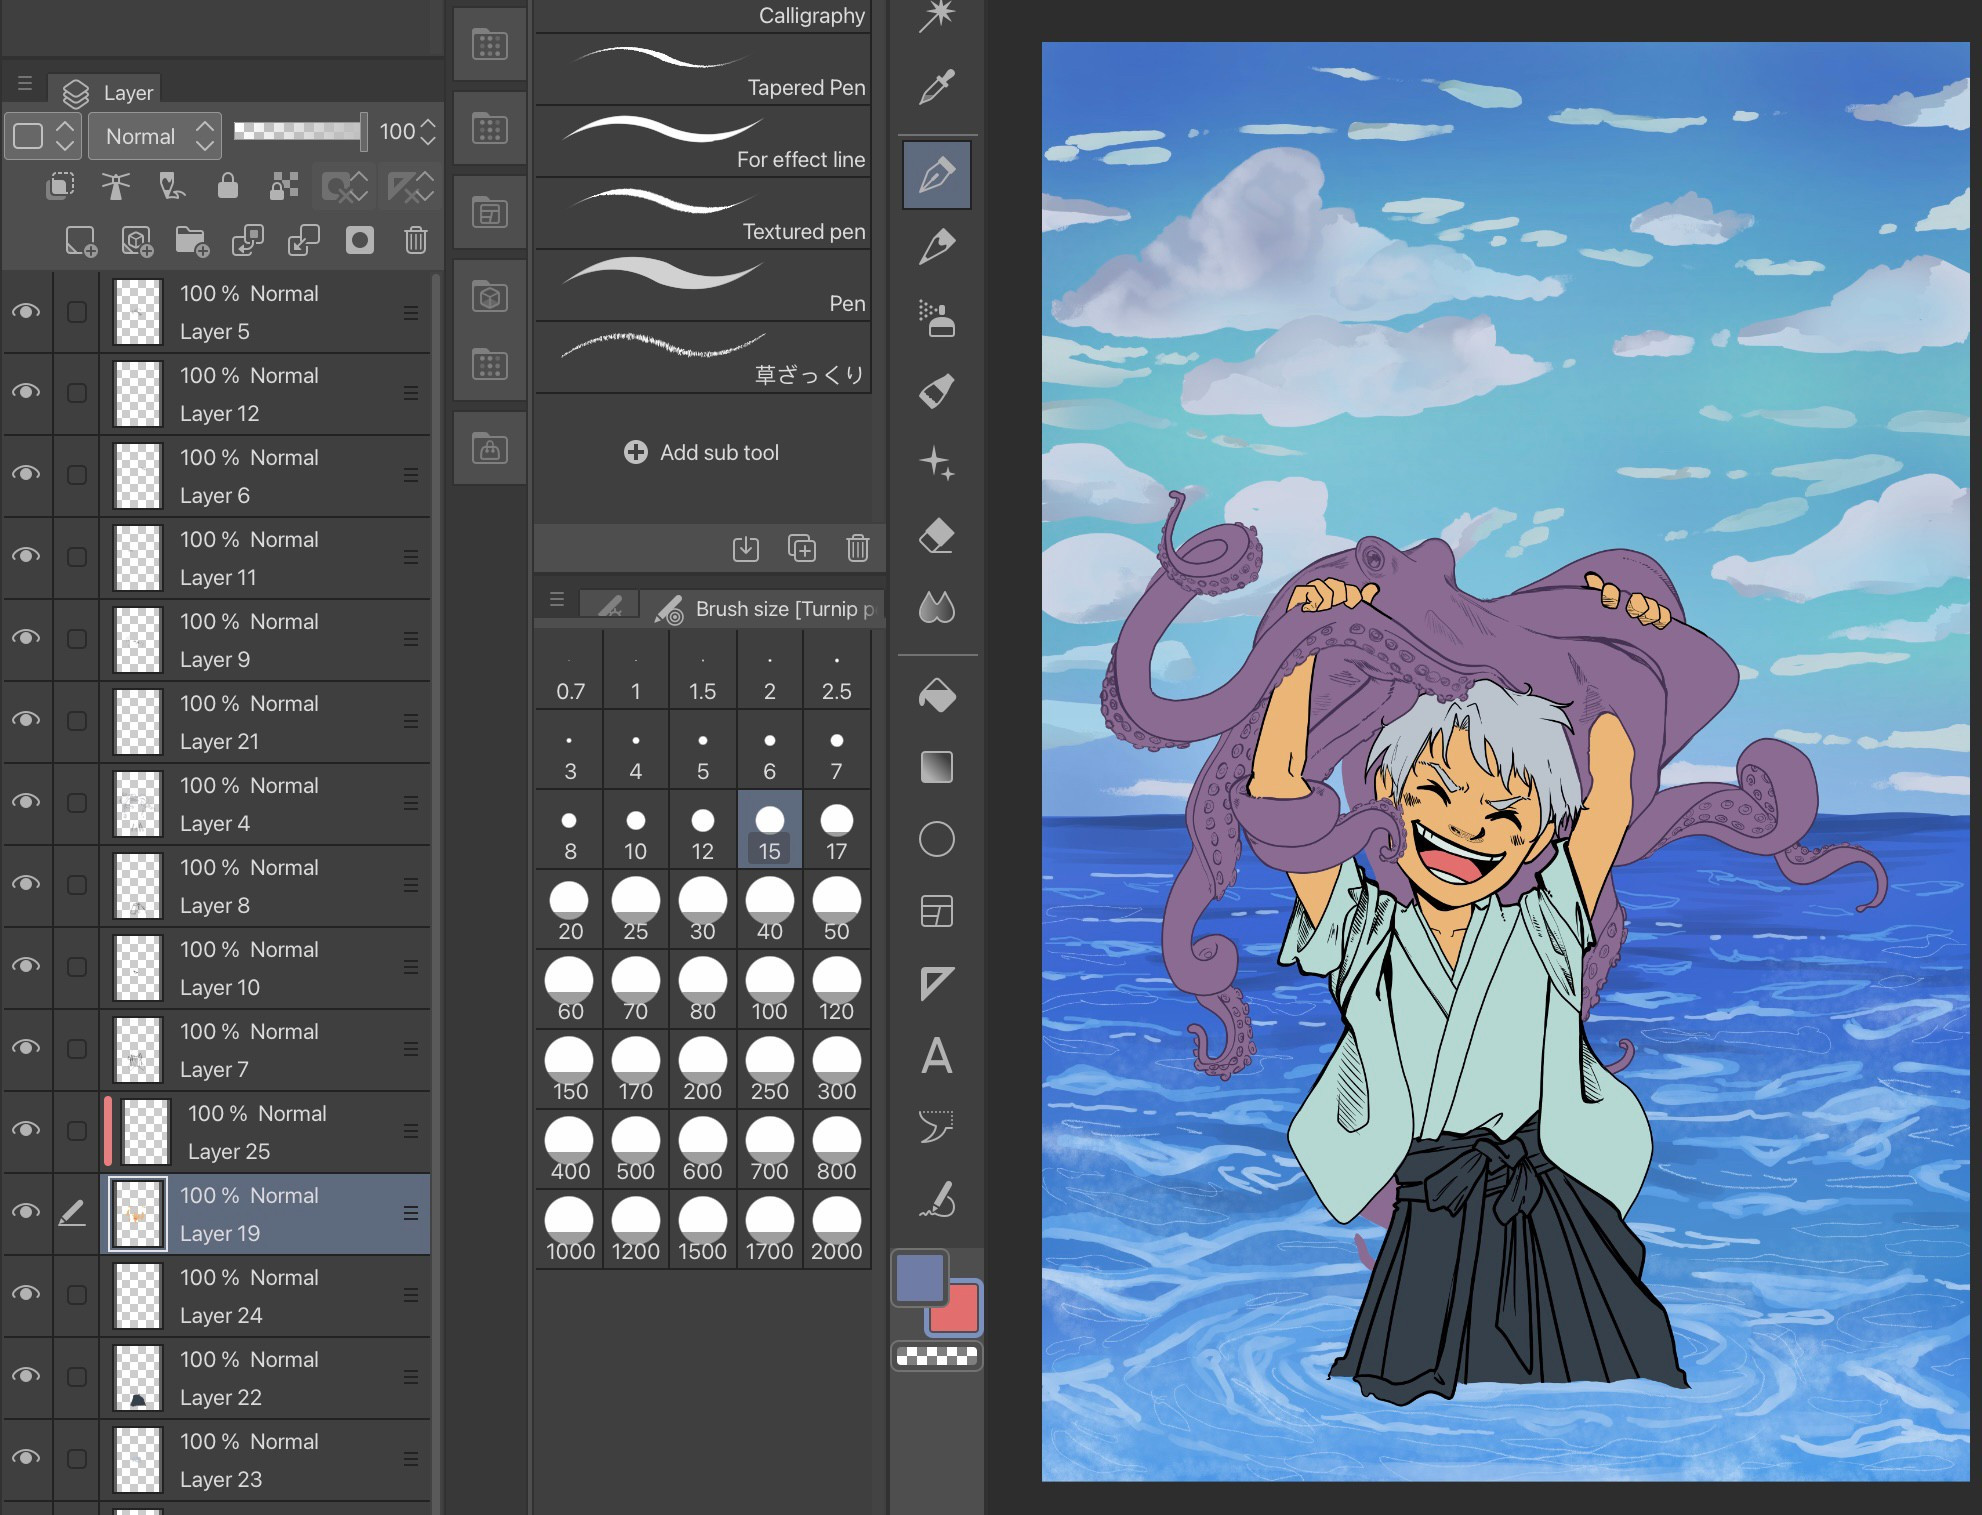
Task: Set brush size to 100
Action: 770,990
